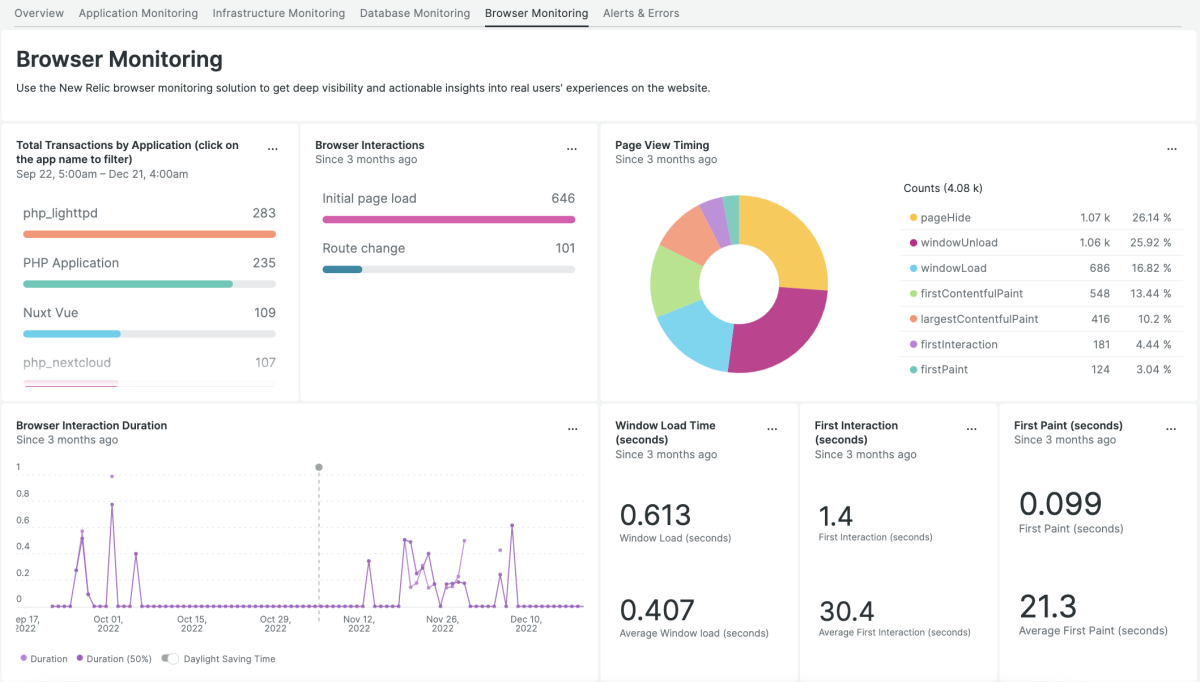
Task: Open Window Load Time ellipsis menu
Action: [772, 429]
